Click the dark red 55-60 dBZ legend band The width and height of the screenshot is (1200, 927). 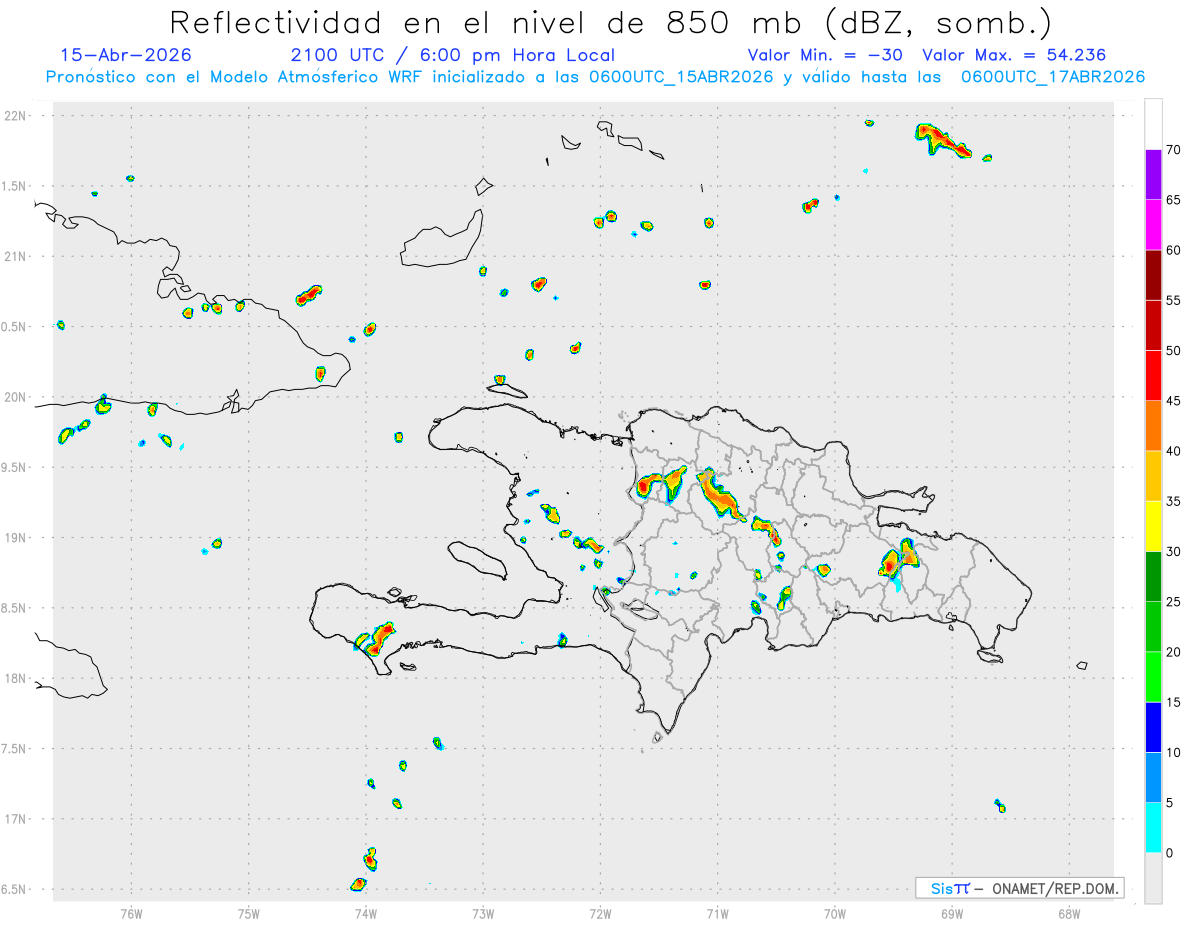[1153, 275]
